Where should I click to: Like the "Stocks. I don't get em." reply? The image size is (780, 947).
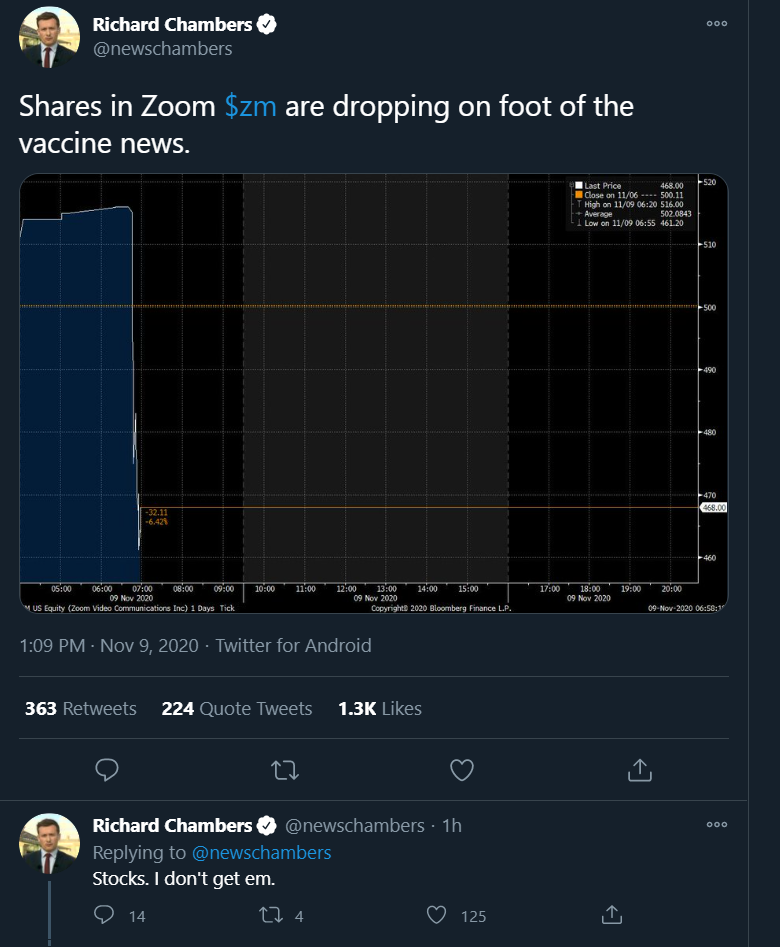[437, 915]
